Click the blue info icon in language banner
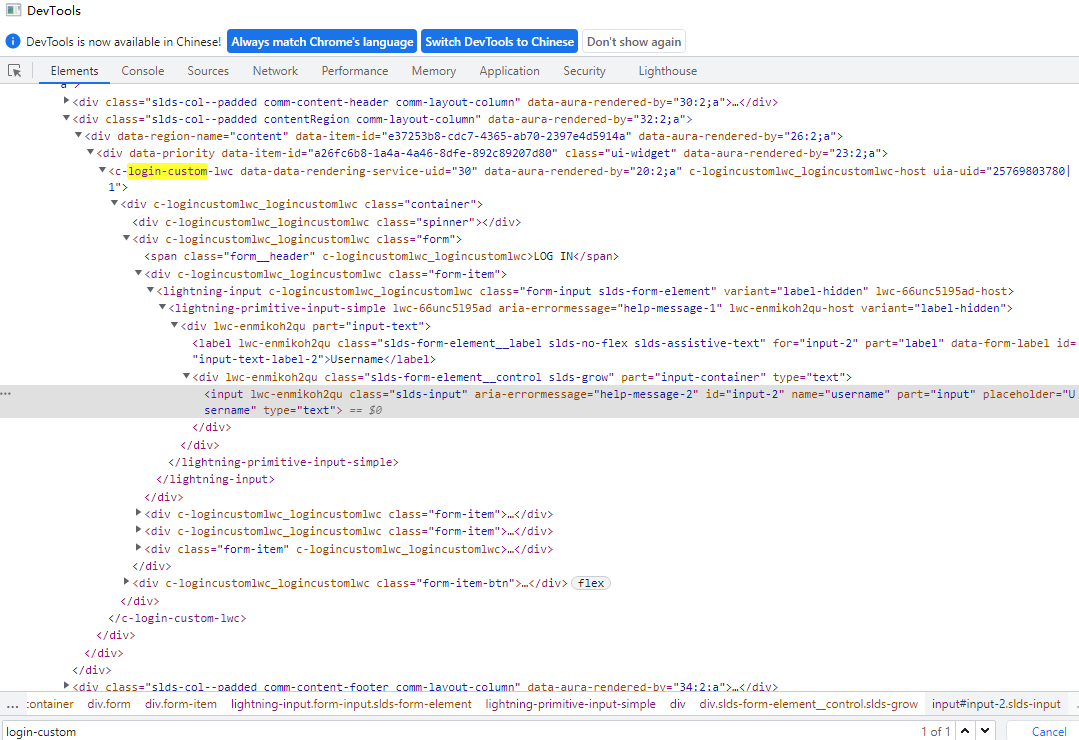Viewport: 1079px width, 740px height. click(x=13, y=41)
